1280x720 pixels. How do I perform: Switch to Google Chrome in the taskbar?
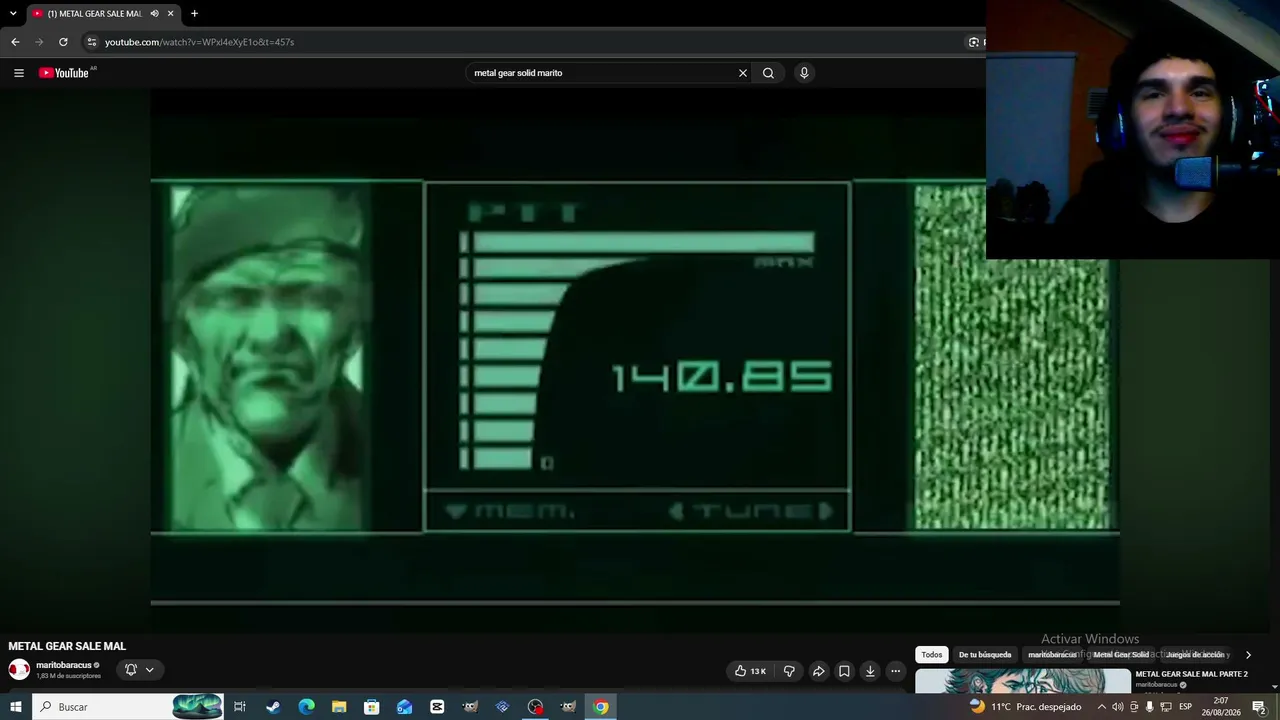point(600,707)
